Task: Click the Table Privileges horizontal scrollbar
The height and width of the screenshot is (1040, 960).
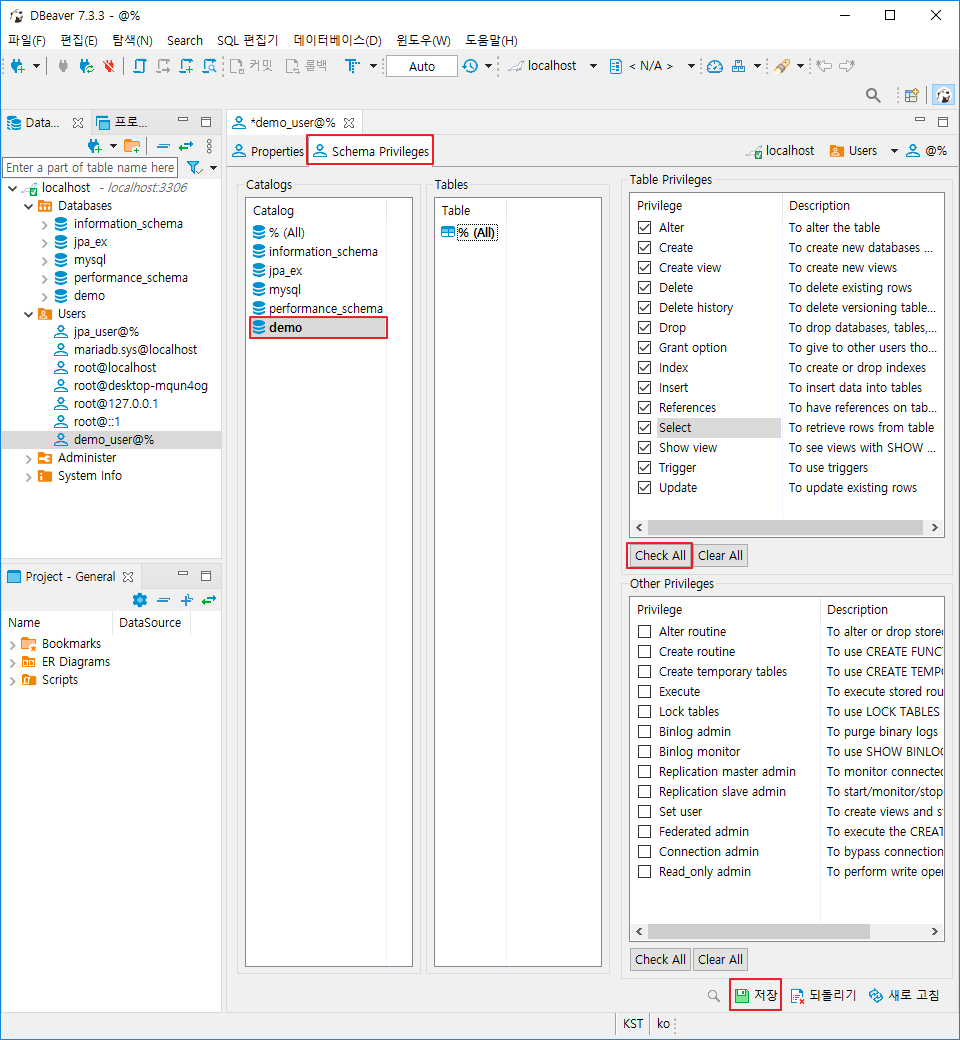Action: coord(786,527)
